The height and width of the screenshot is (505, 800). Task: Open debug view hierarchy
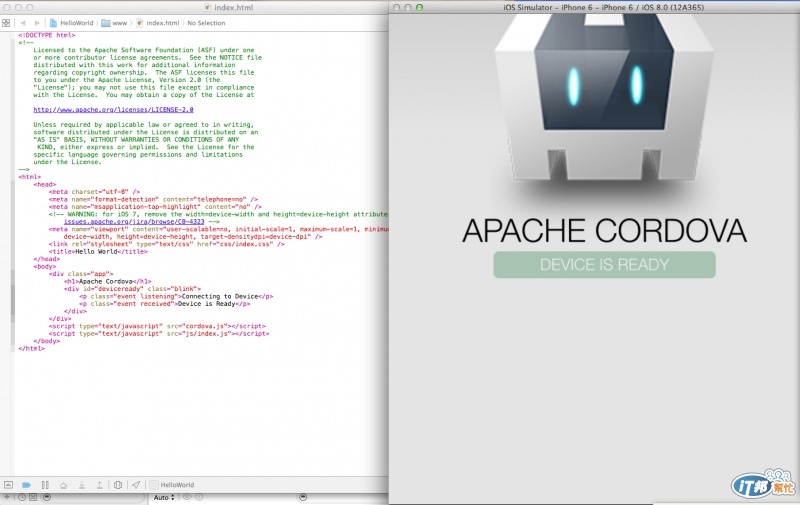[118, 485]
